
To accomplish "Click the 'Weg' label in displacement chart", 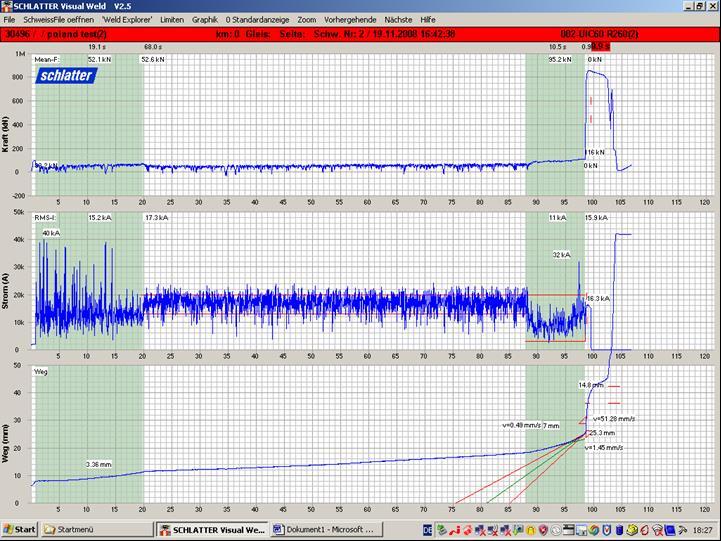I will click(x=40, y=372).
